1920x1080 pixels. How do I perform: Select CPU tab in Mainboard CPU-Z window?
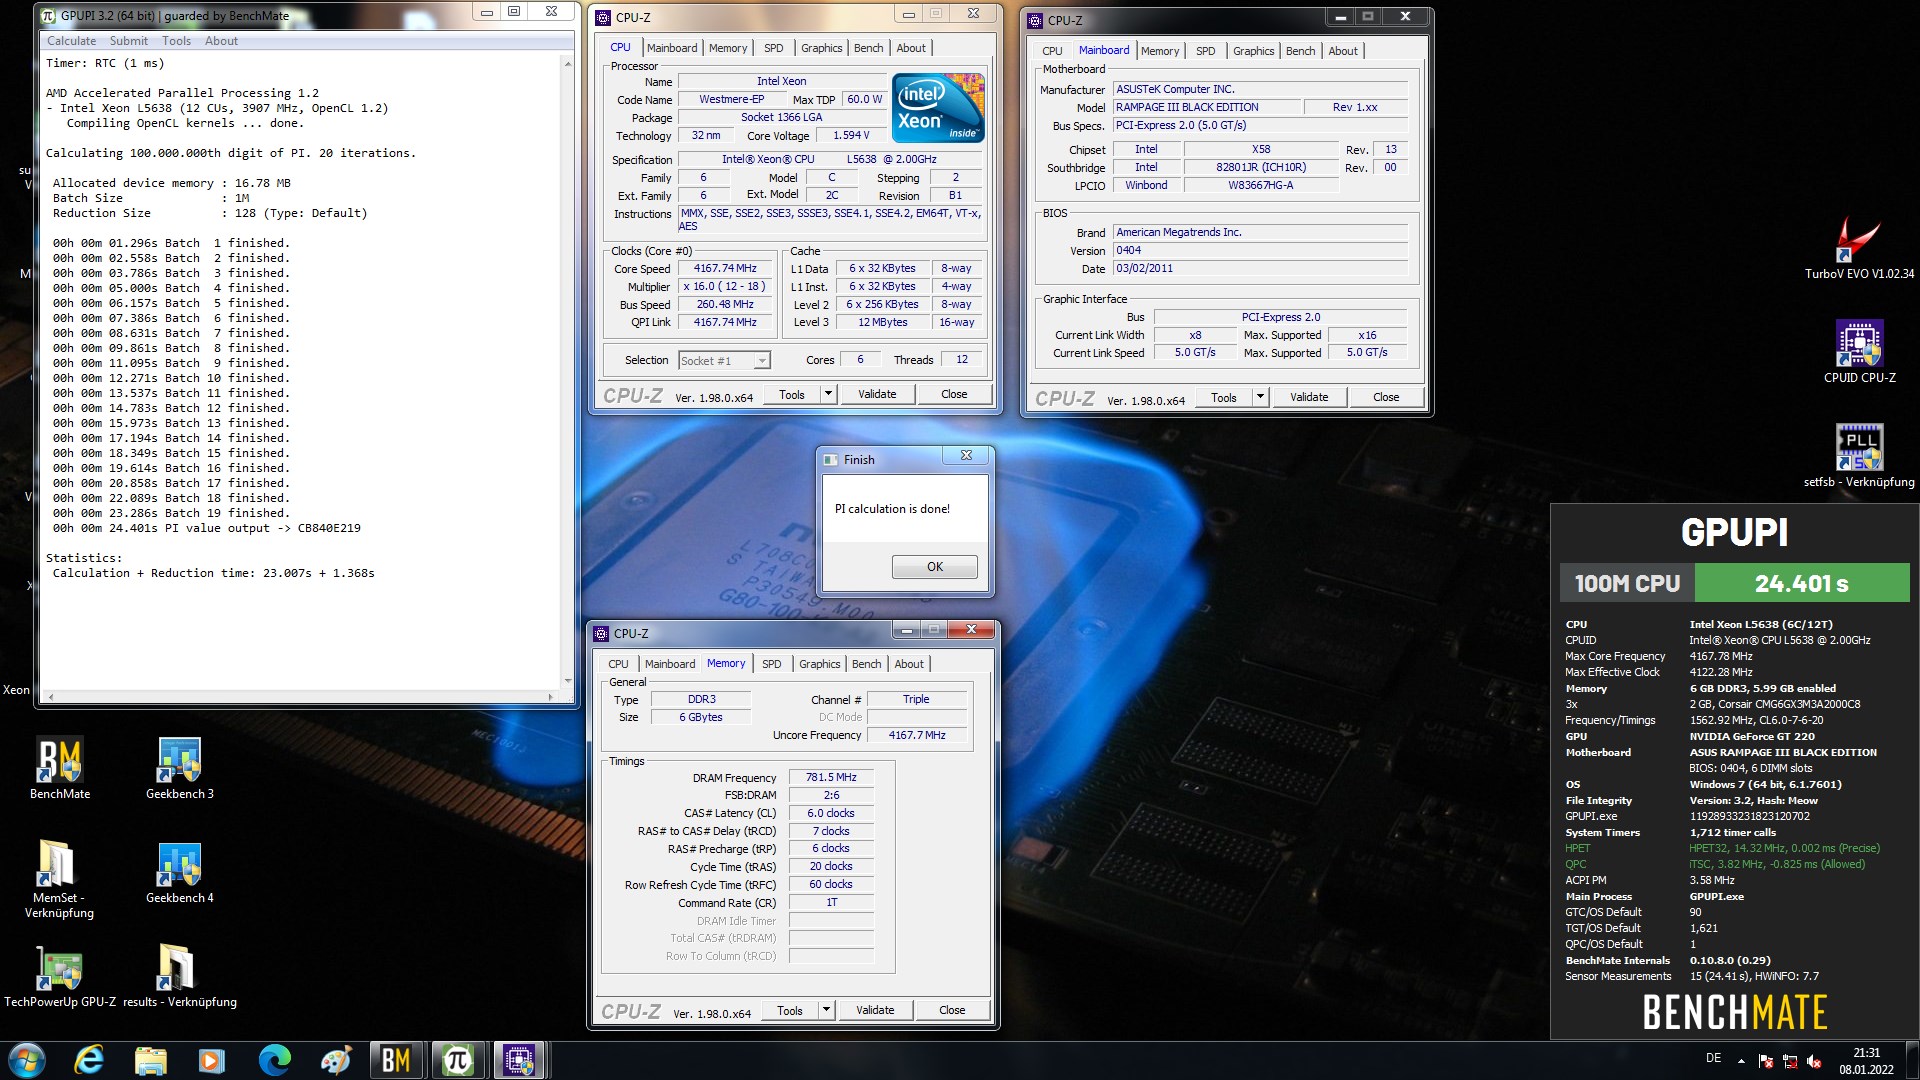pyautogui.click(x=1052, y=51)
